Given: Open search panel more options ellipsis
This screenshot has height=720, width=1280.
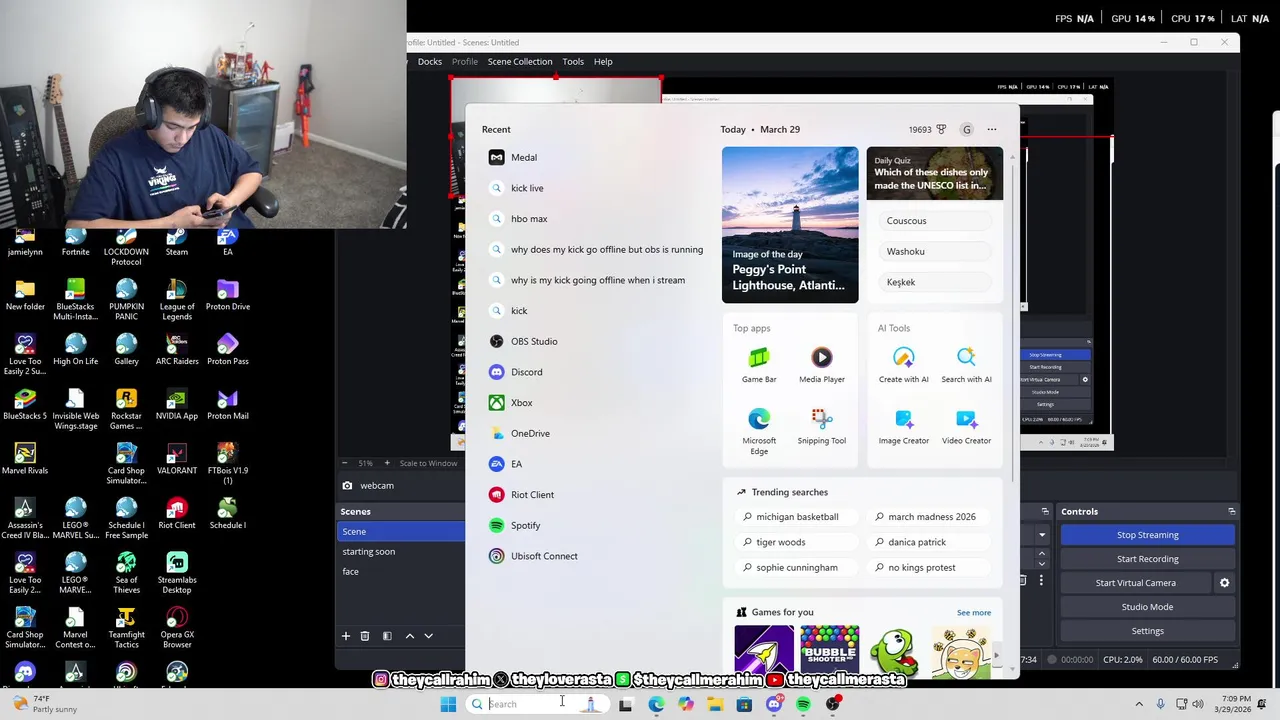Looking at the screenshot, I should (x=992, y=129).
